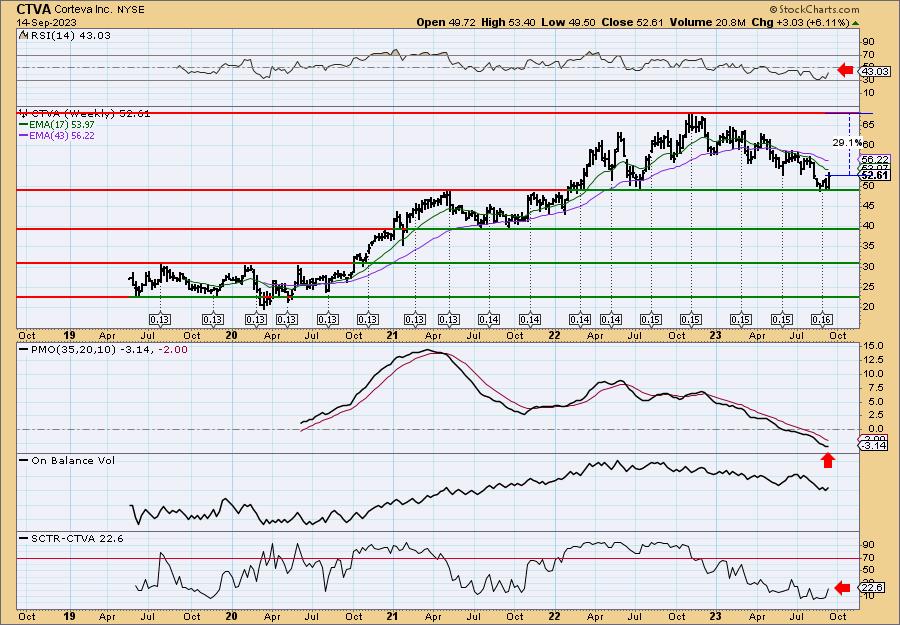Click the 43.03 RSI value tag on right axis

click(x=876, y=72)
